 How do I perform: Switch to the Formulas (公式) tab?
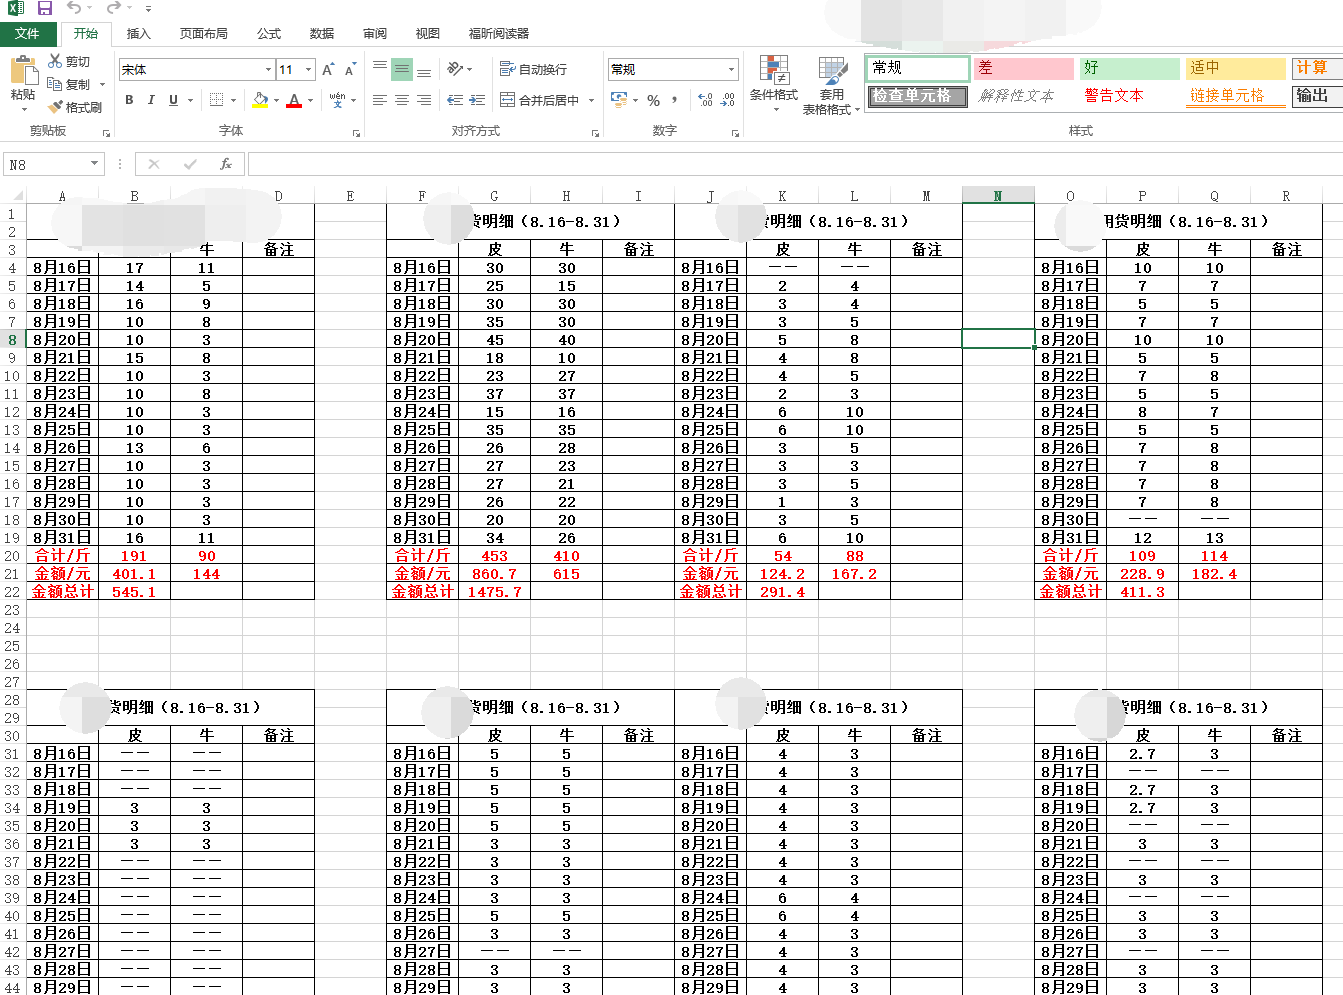269,34
